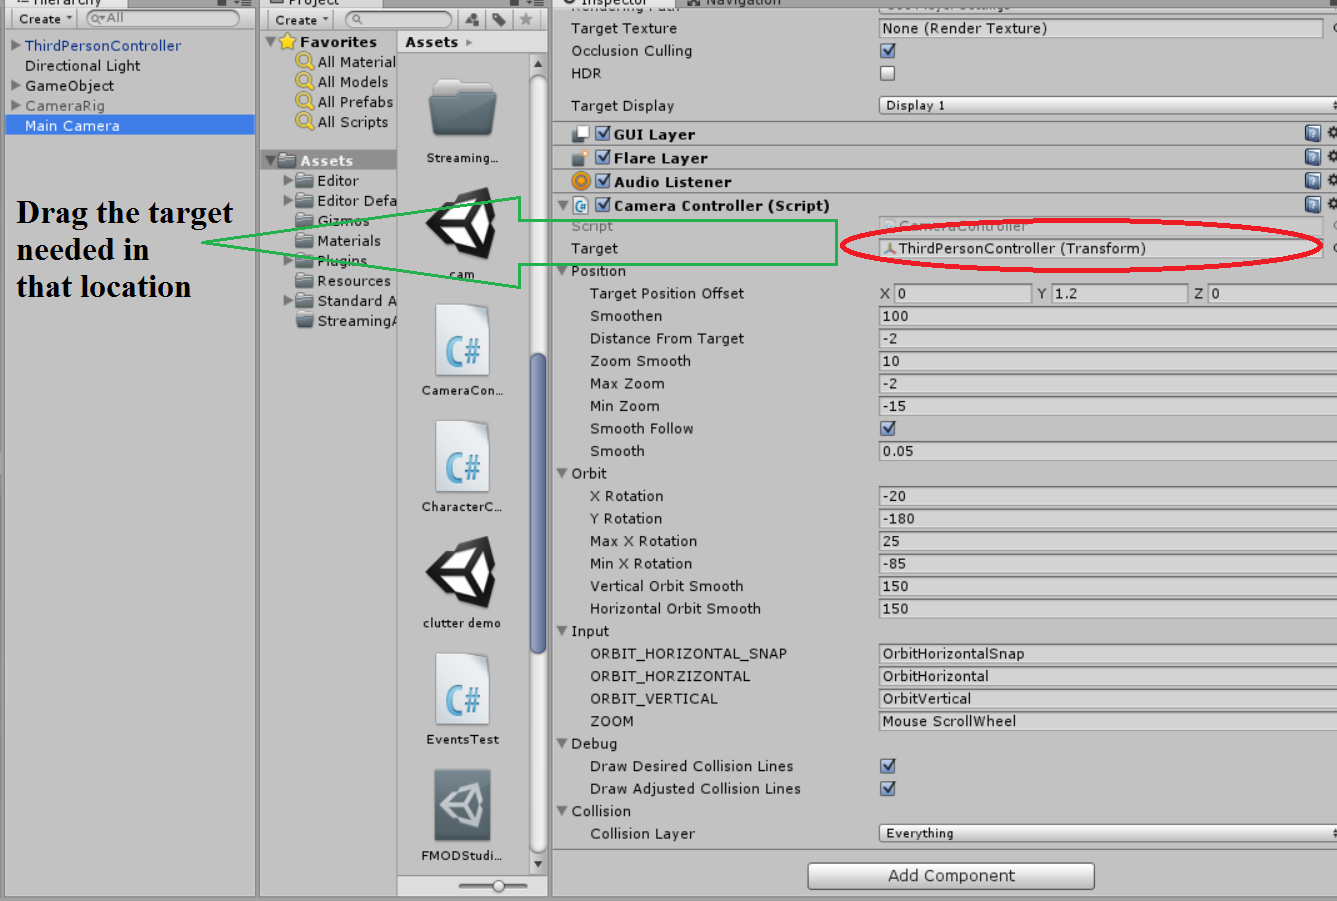The height and width of the screenshot is (901, 1337).
Task: Click the save search star icon
Action: pyautogui.click(x=526, y=19)
